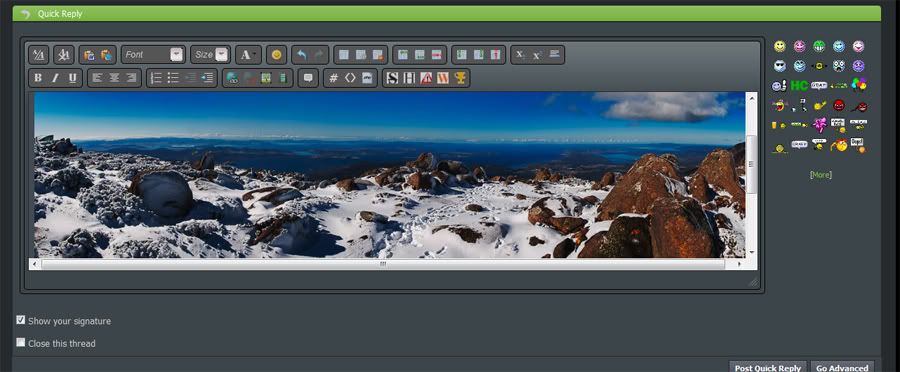The image size is (900, 372).
Task: Click the editor resize grip corner
Action: (x=753, y=282)
